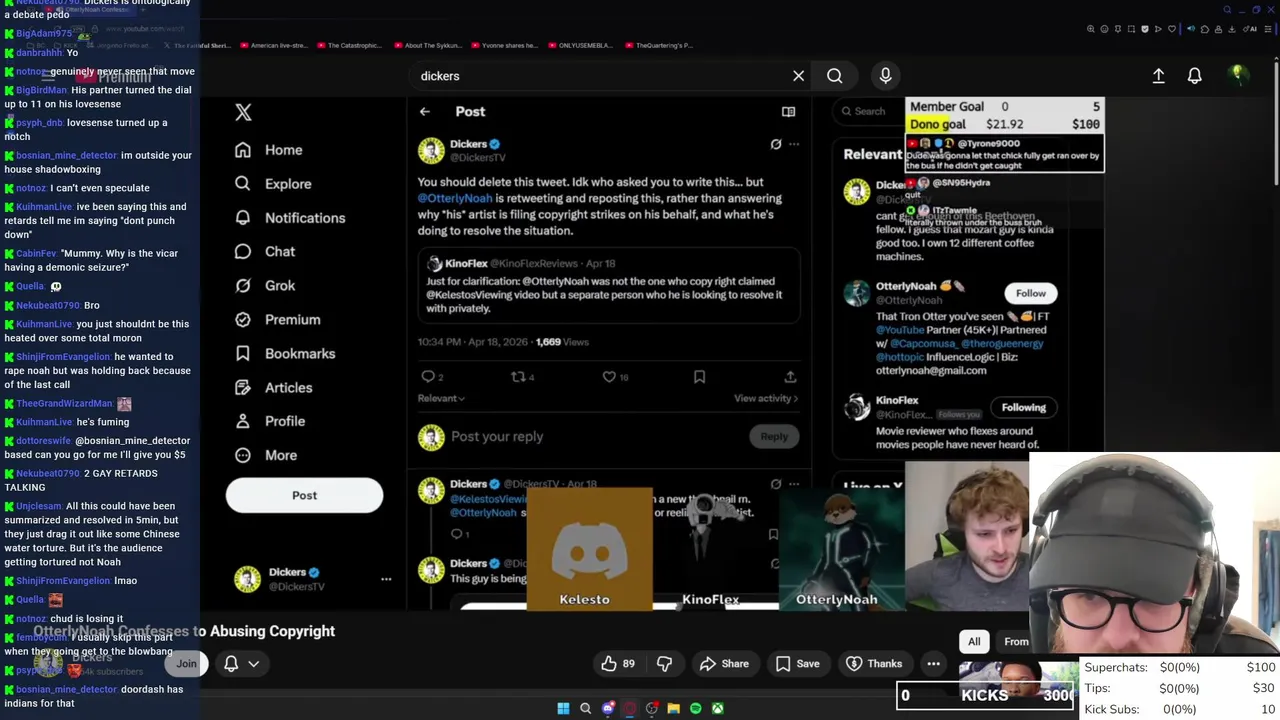Open three-dot menu on second Dickers tweet
This screenshot has width=1280, height=720.
point(794,484)
